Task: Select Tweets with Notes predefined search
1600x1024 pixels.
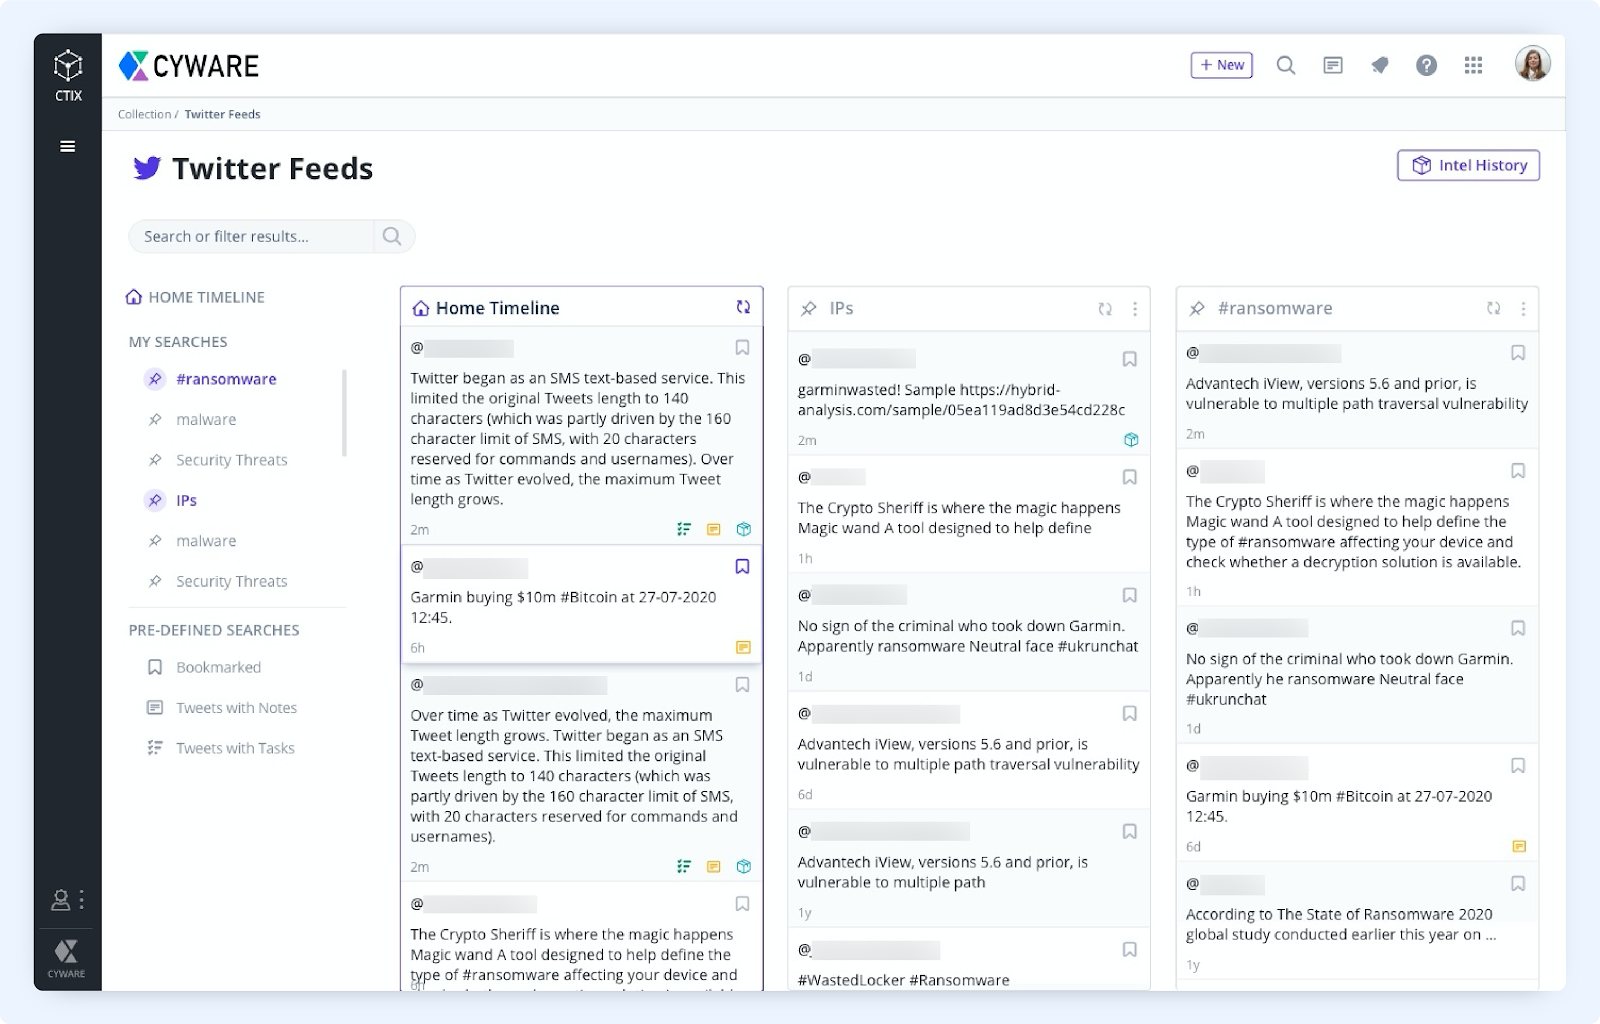Action: (236, 708)
